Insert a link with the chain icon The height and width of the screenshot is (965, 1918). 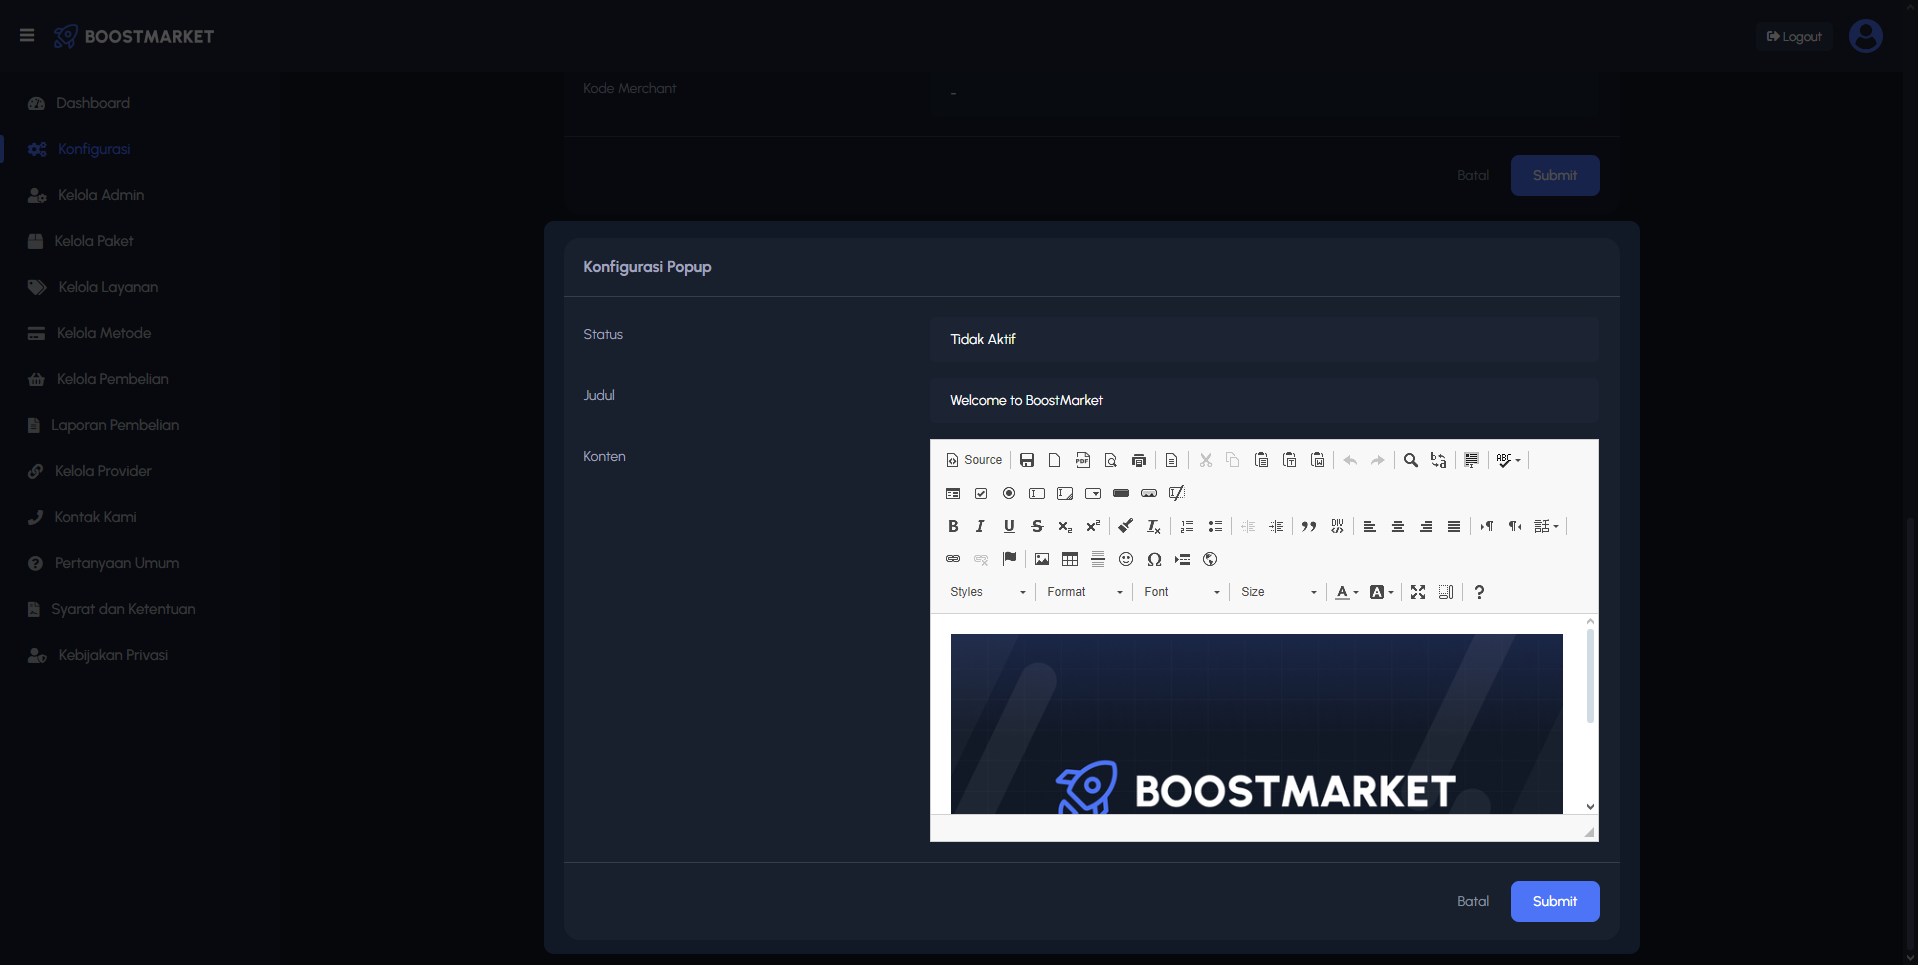(x=952, y=559)
